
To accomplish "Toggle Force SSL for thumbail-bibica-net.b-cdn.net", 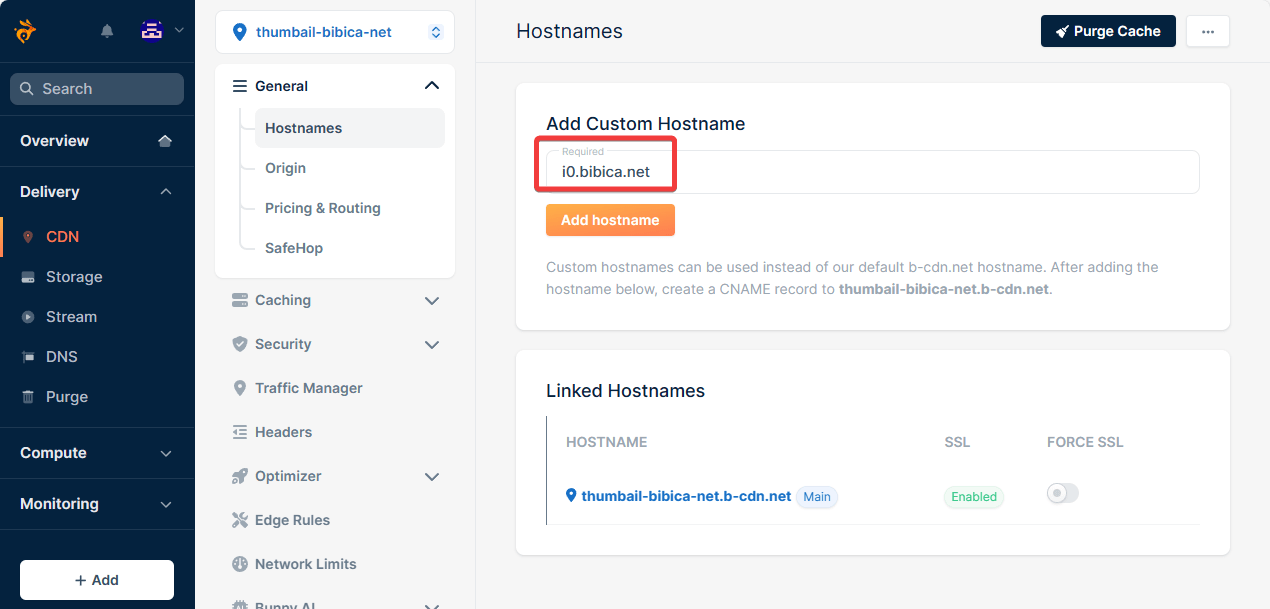I will [1063, 493].
